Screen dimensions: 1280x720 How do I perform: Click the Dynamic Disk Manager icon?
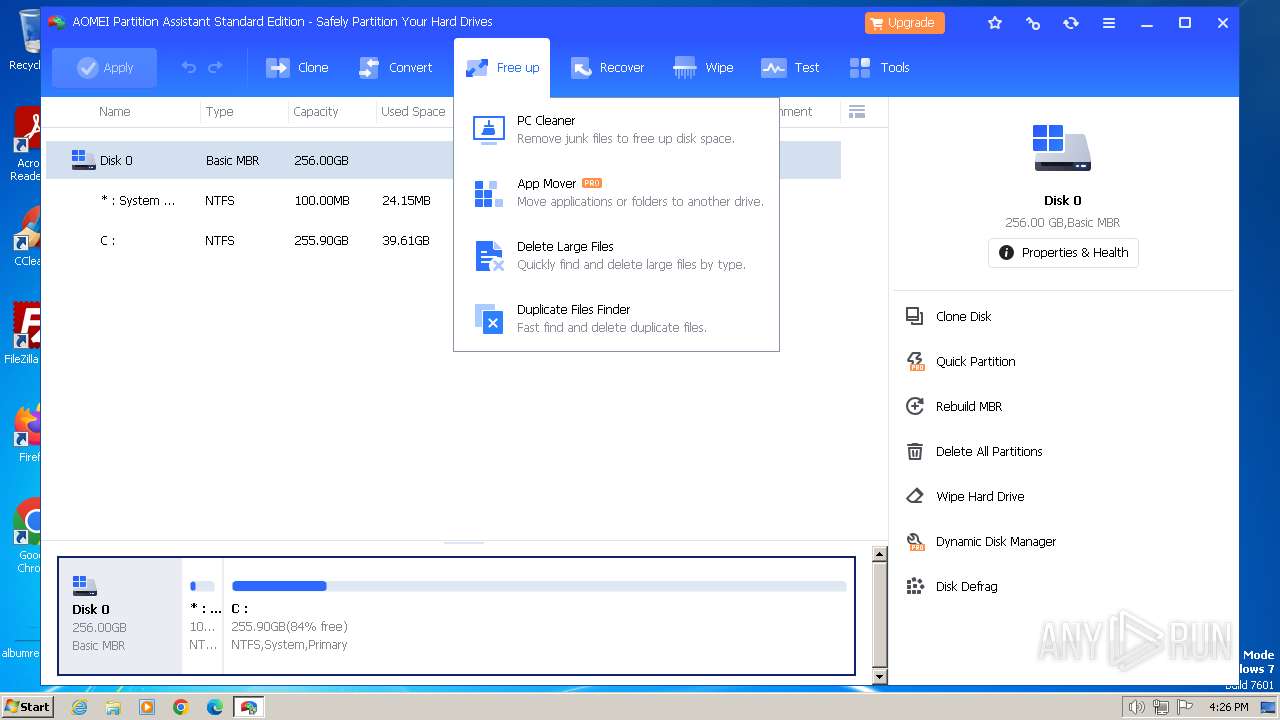click(x=915, y=541)
